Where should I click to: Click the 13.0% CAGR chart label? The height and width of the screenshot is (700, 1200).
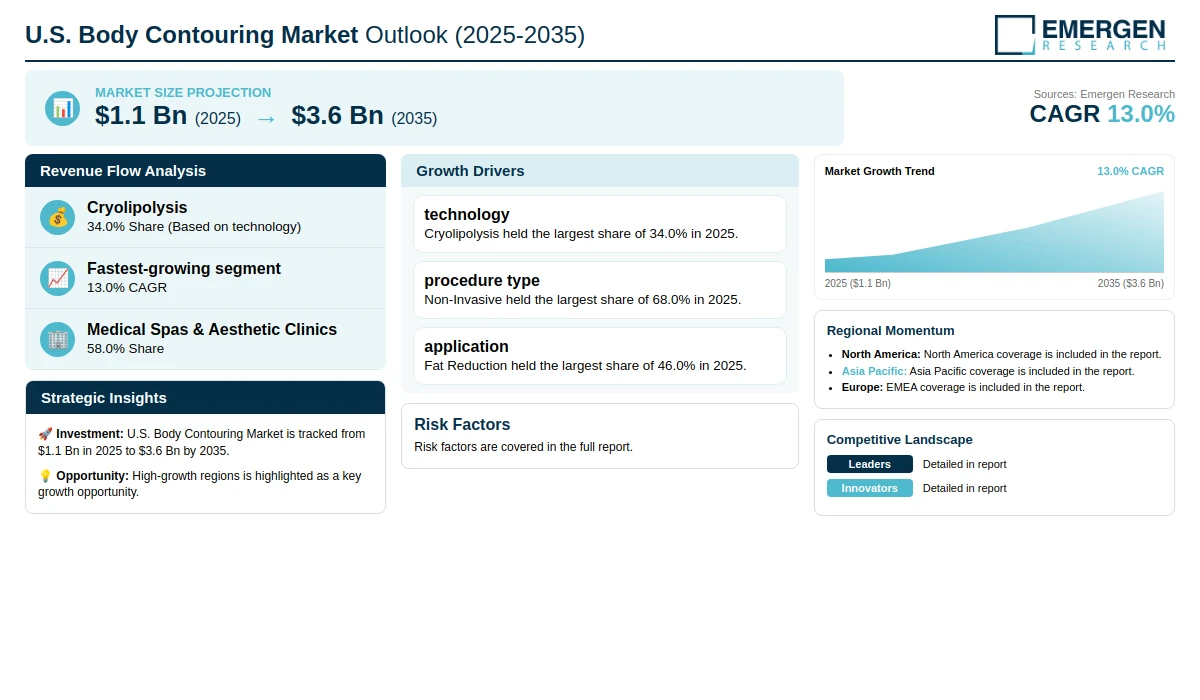coord(1130,171)
